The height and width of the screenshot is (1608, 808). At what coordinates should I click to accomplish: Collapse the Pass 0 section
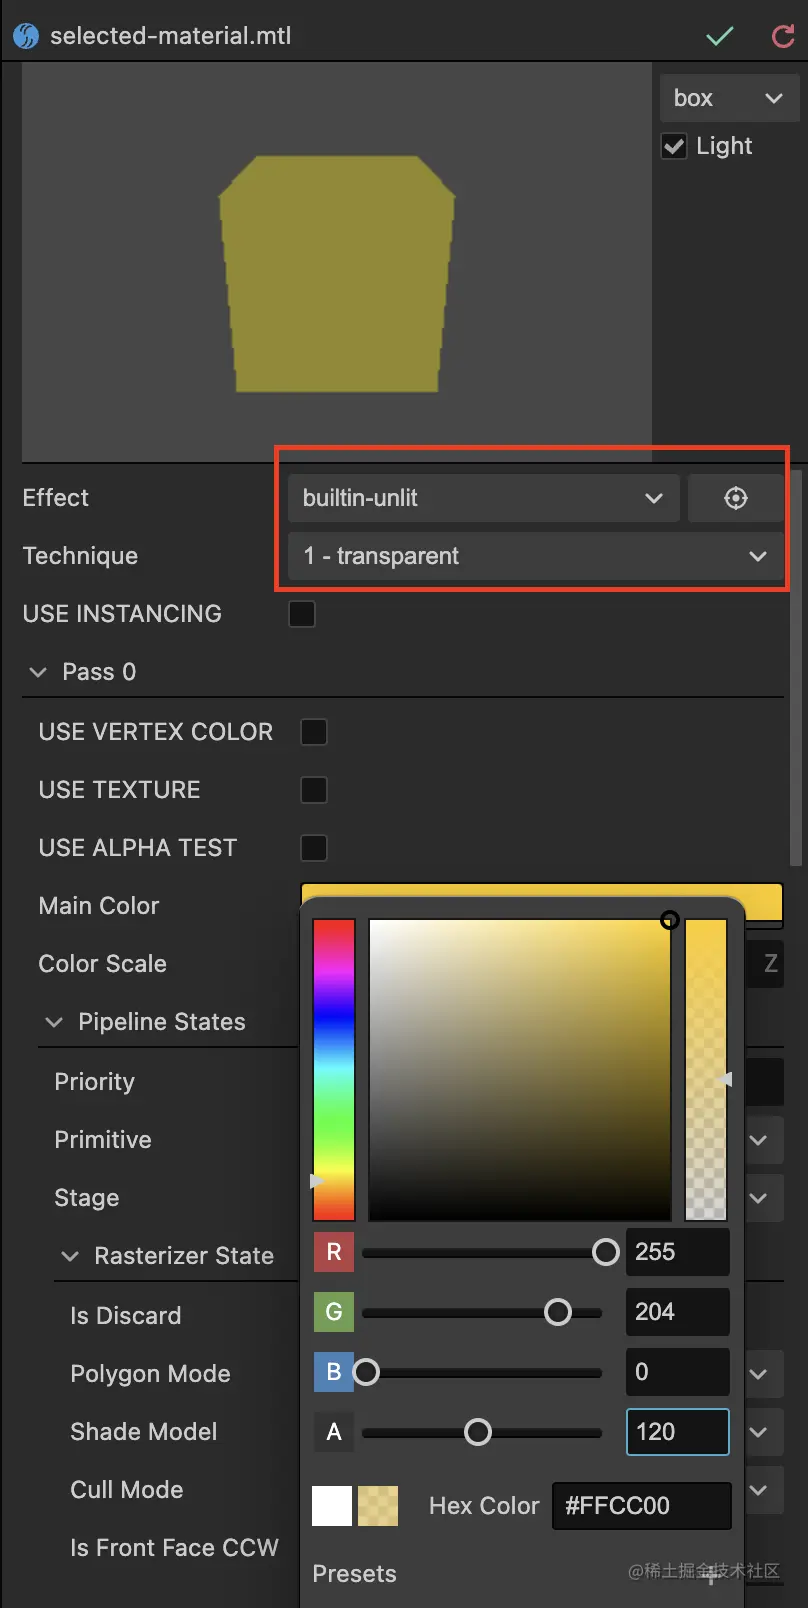point(38,672)
